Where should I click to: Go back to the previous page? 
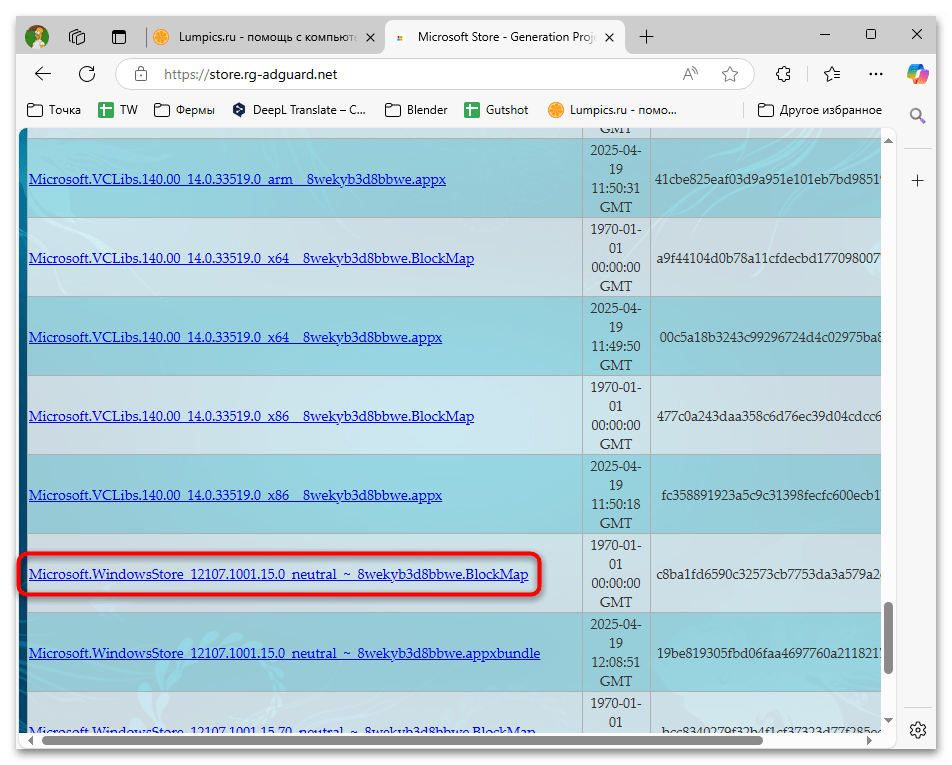point(43,74)
